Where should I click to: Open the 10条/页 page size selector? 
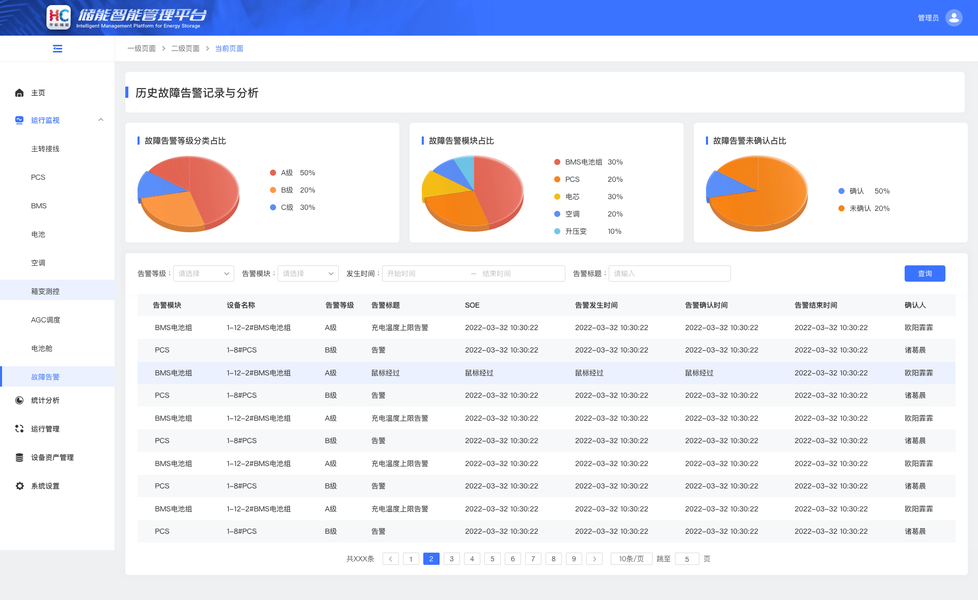(x=631, y=559)
